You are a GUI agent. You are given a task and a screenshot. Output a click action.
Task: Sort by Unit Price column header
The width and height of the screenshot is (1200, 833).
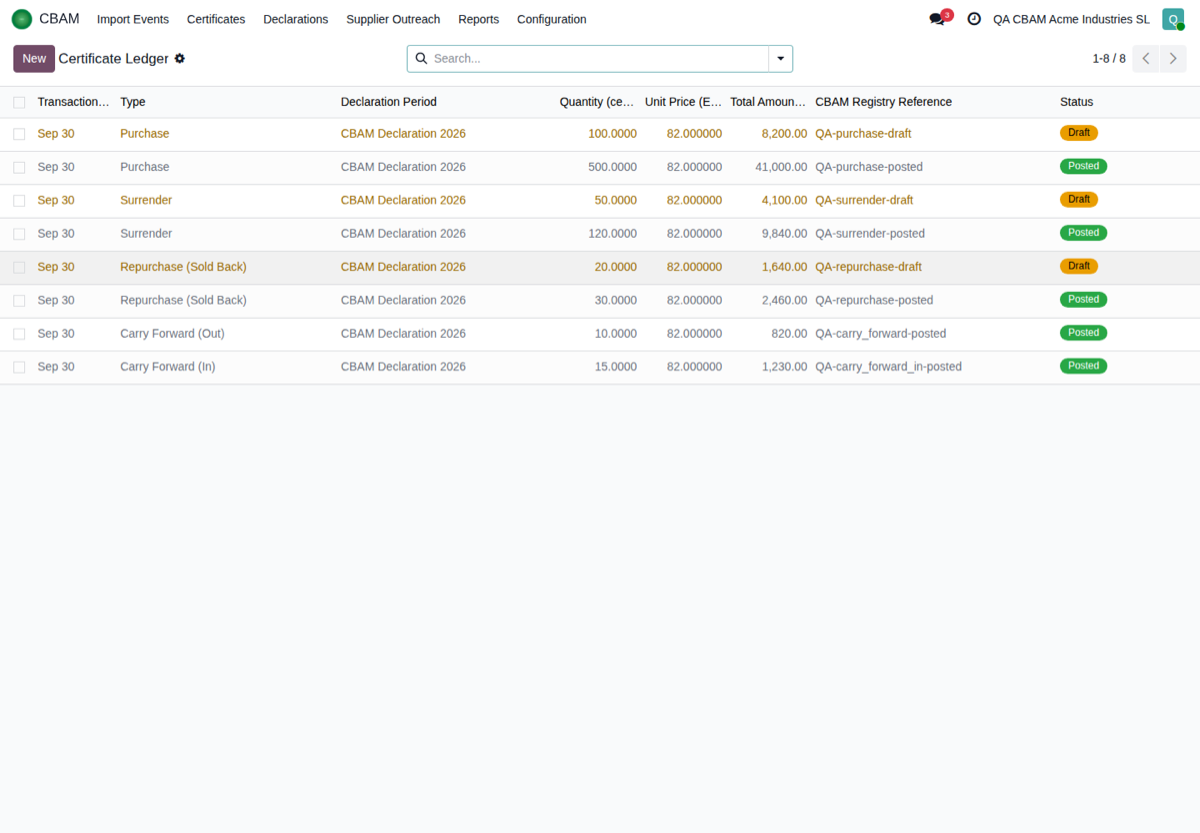(x=683, y=102)
